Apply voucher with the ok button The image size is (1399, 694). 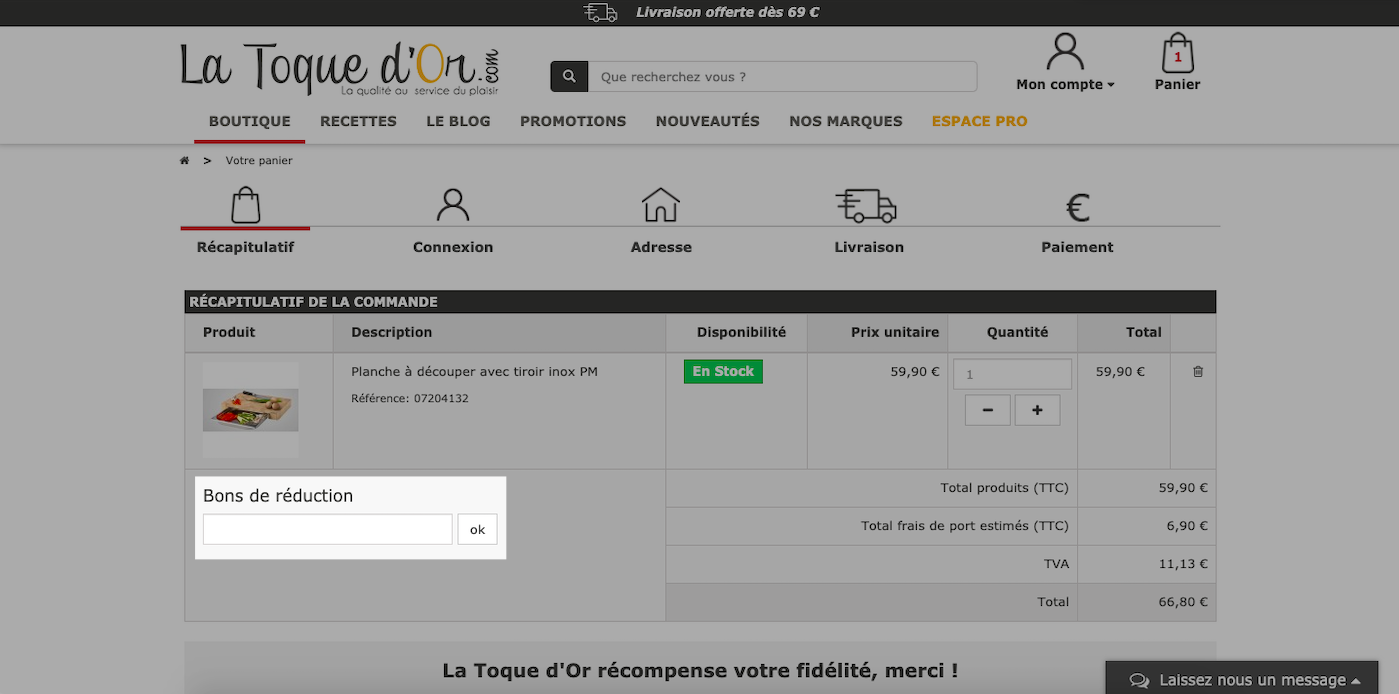[477, 530]
